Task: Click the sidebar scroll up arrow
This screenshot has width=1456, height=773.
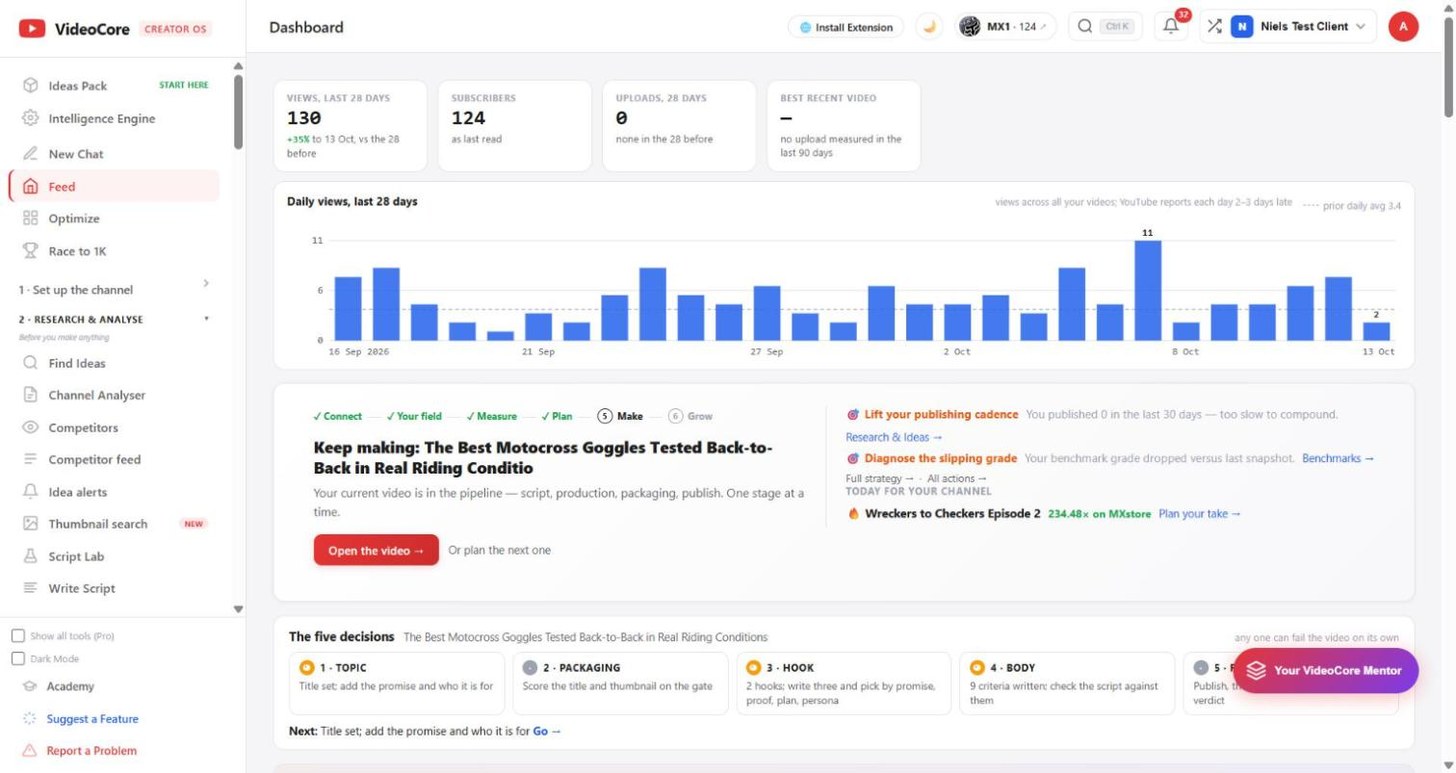Action: (x=238, y=66)
